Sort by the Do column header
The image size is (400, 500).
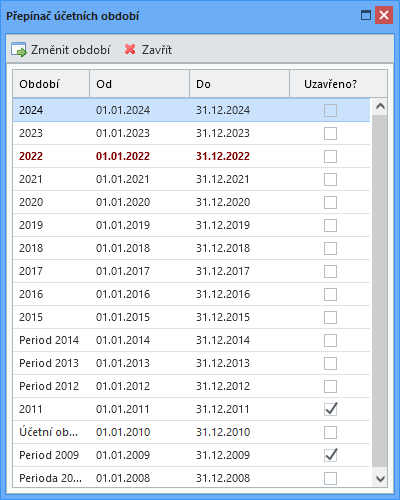[x=240, y=84]
